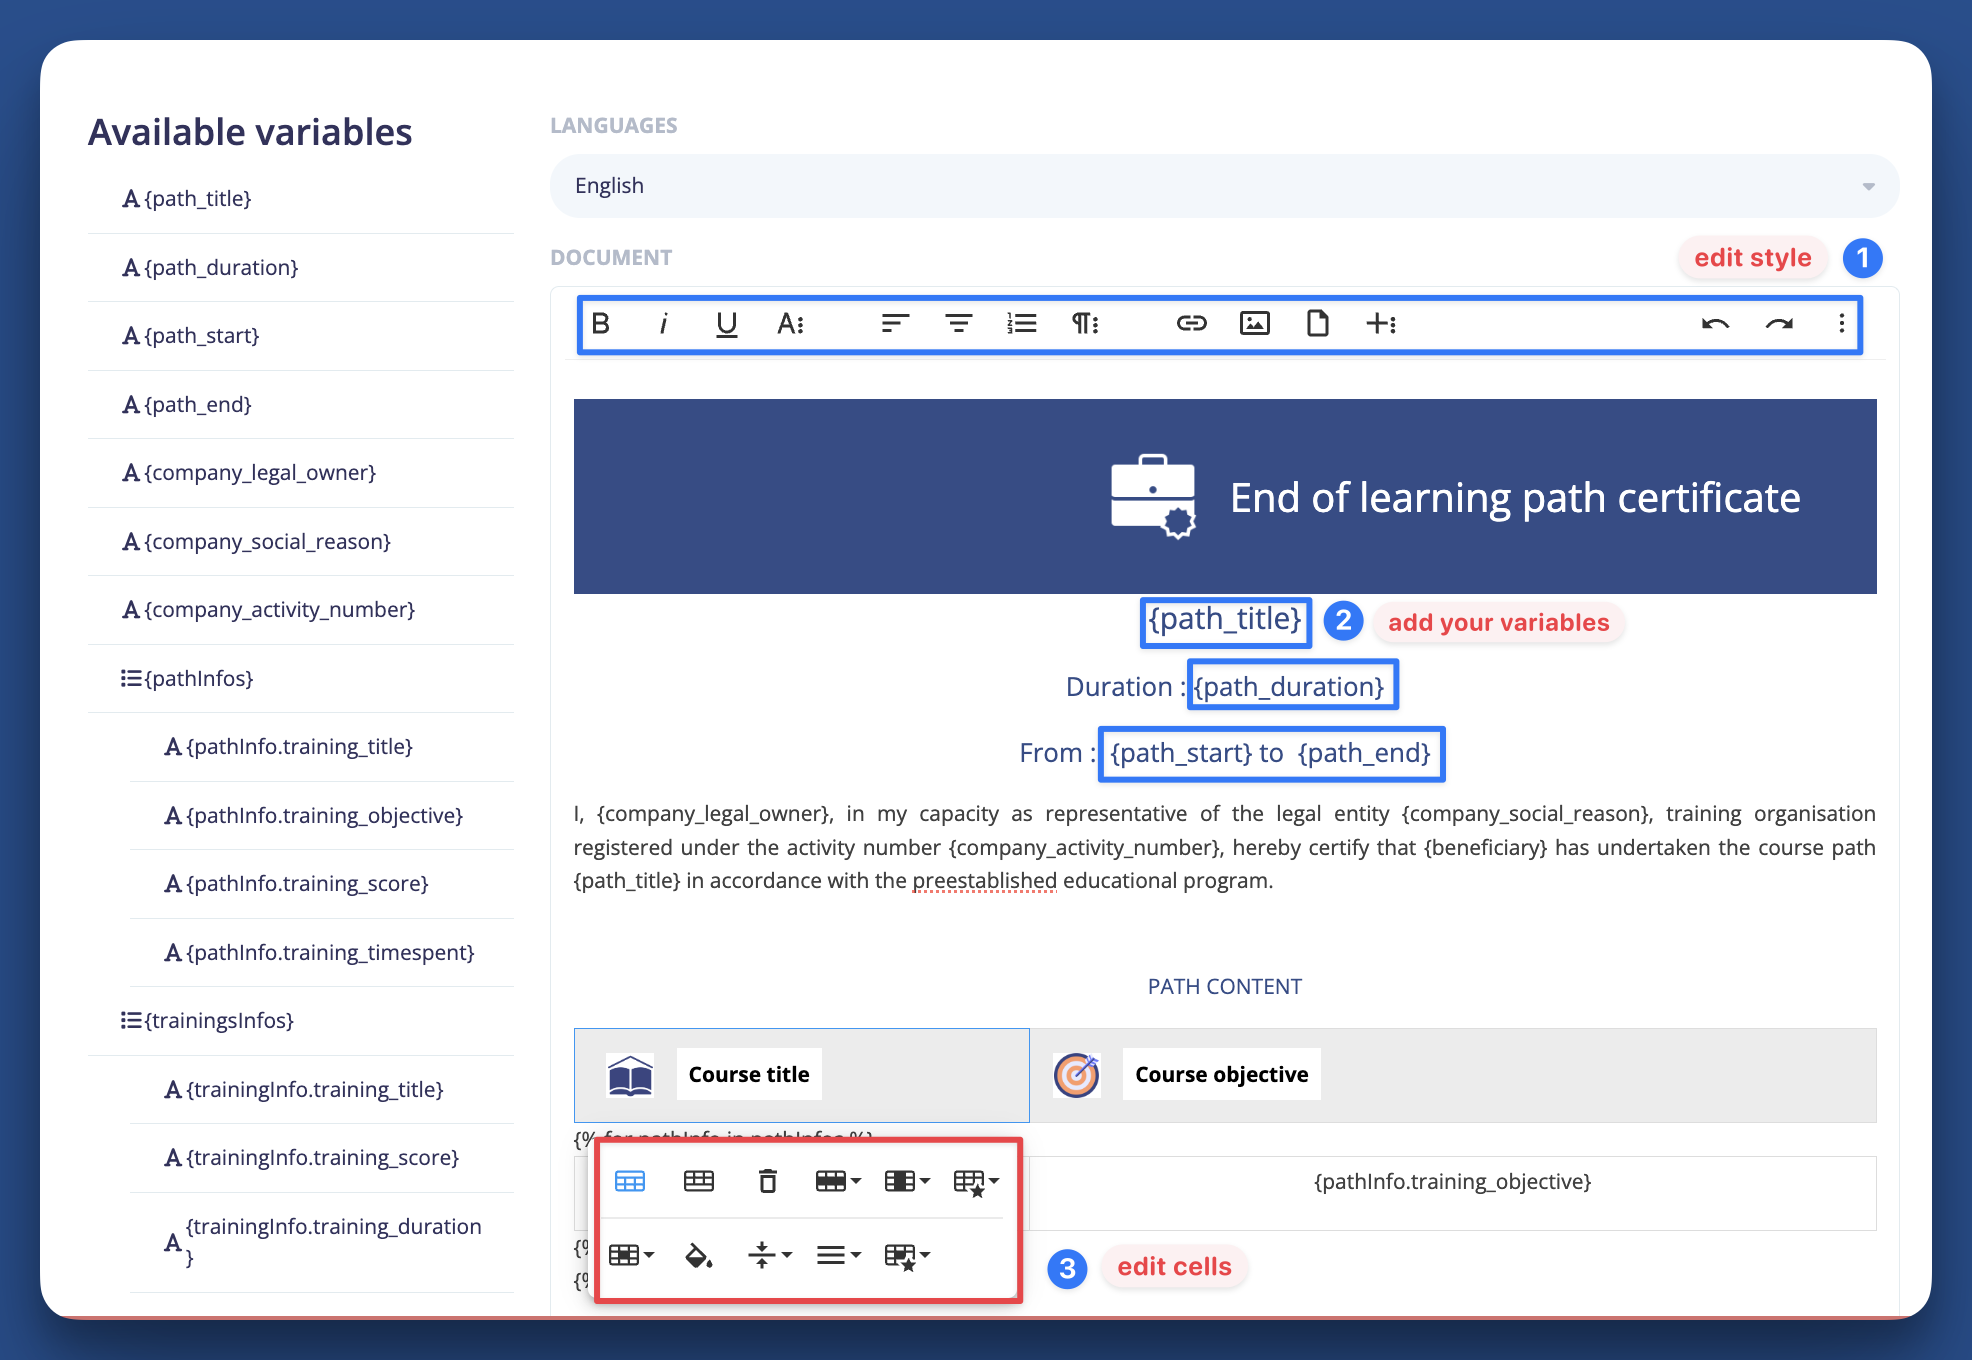This screenshot has width=1972, height=1360.
Task: Open the table row options dropdown
Action: 837,1181
